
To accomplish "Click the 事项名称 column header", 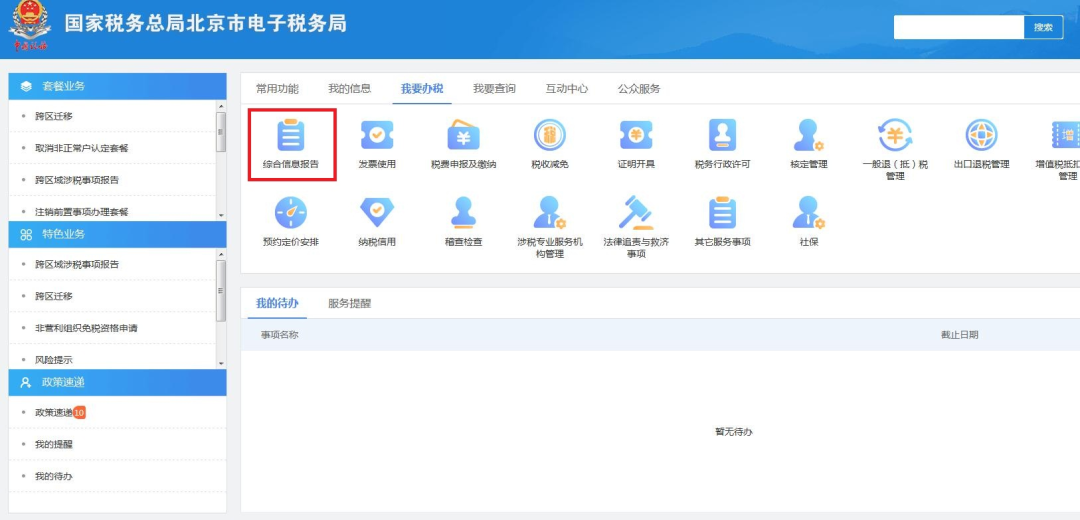I will [x=279, y=335].
